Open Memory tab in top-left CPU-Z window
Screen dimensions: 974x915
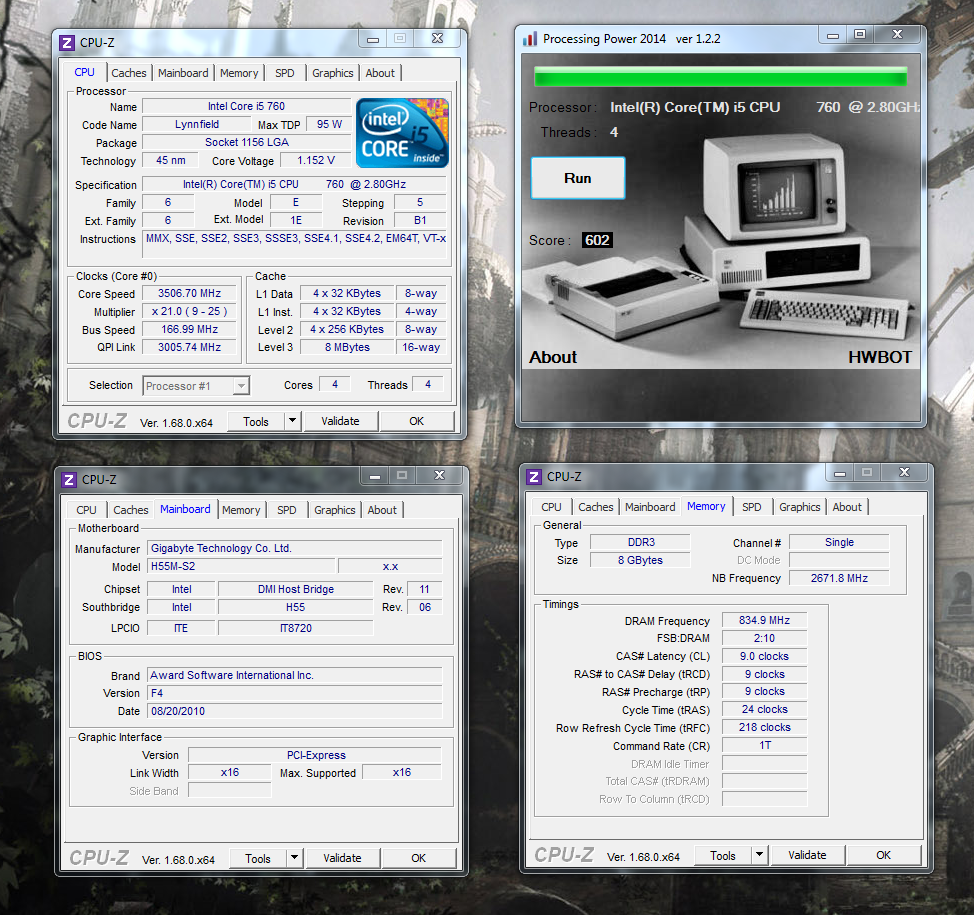pos(239,73)
